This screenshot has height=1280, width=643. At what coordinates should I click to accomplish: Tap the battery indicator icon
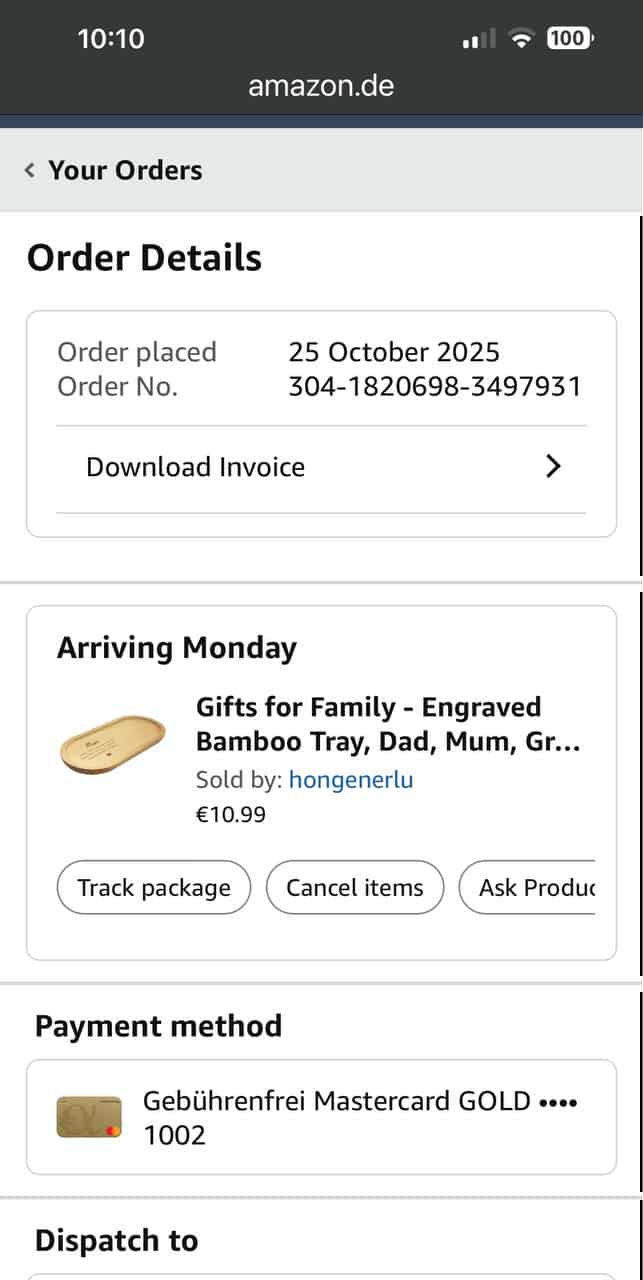click(569, 39)
